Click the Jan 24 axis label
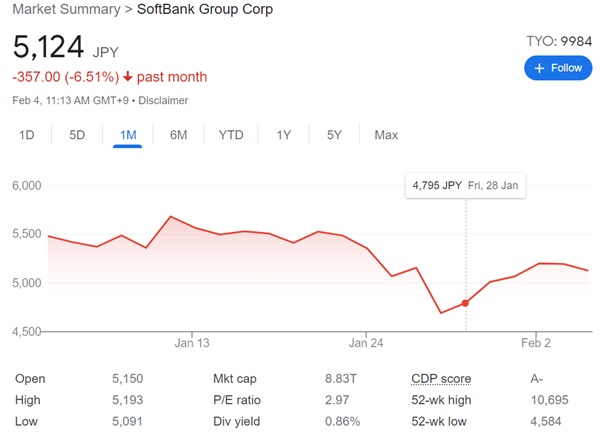The height and width of the screenshot is (442, 600). [x=366, y=343]
